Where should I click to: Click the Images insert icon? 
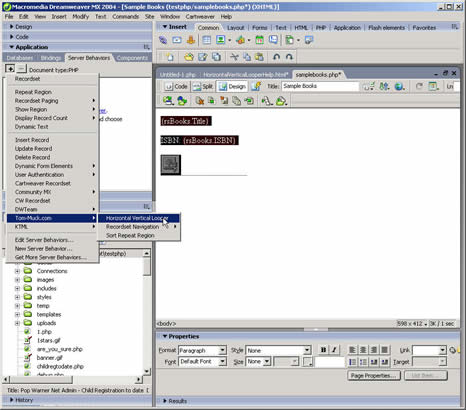pyautogui.click(x=220, y=40)
